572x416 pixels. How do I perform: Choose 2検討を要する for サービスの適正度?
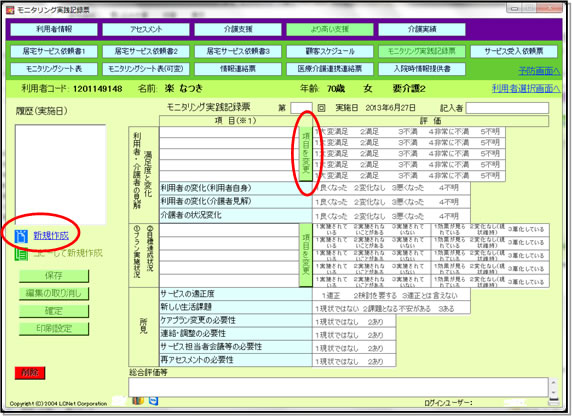pos(375,296)
